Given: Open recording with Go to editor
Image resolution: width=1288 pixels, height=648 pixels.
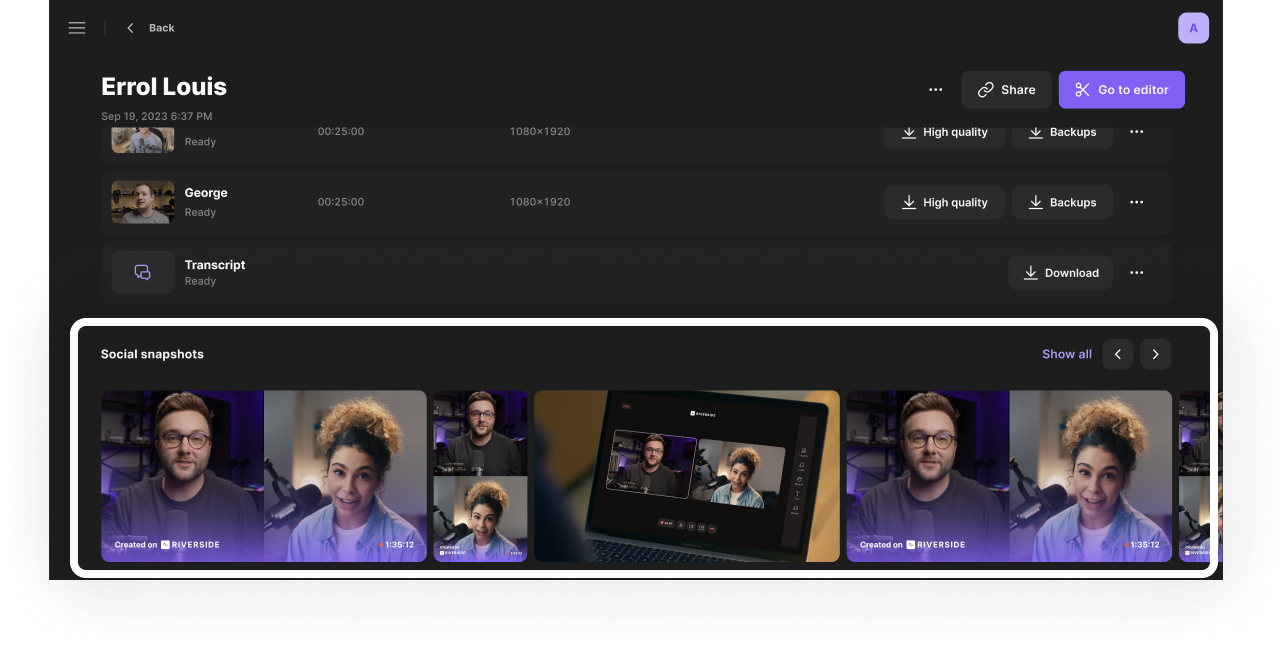Looking at the screenshot, I should (x=1121, y=90).
